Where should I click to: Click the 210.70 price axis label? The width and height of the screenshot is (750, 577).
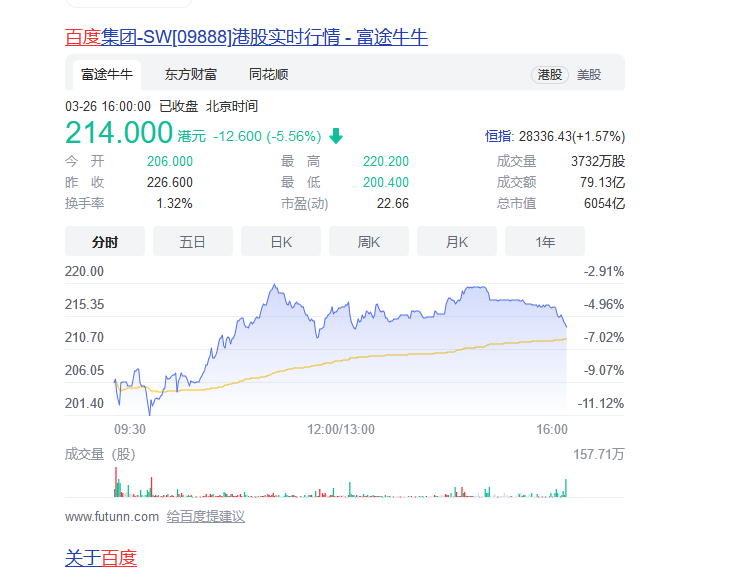tap(84, 337)
